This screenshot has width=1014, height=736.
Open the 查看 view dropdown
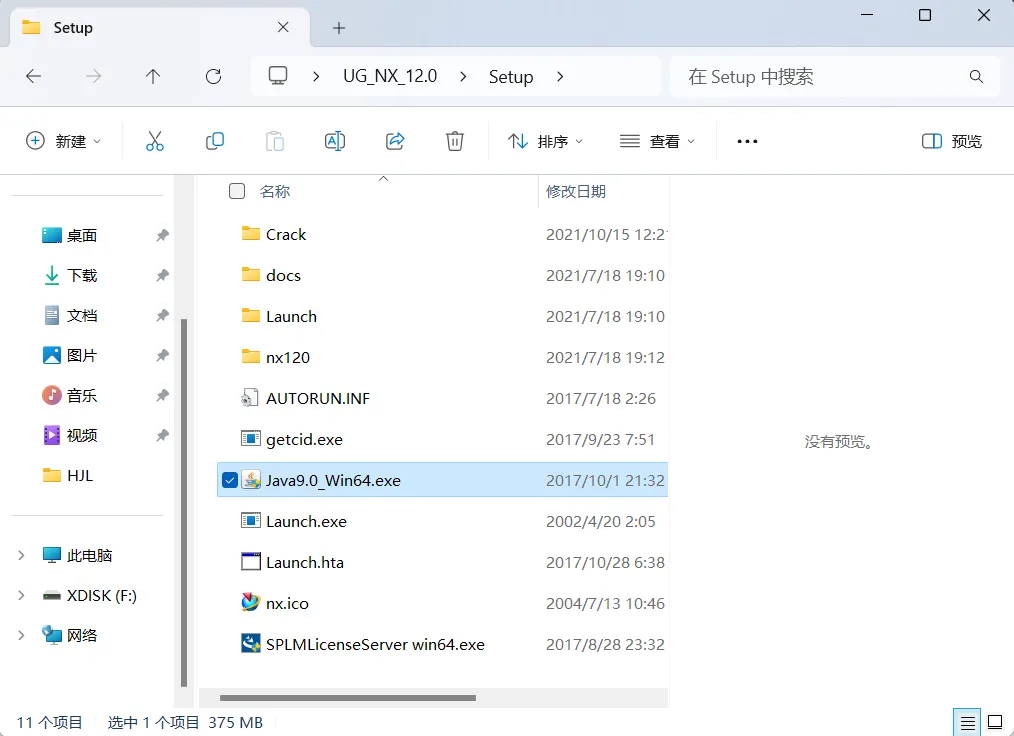(657, 141)
